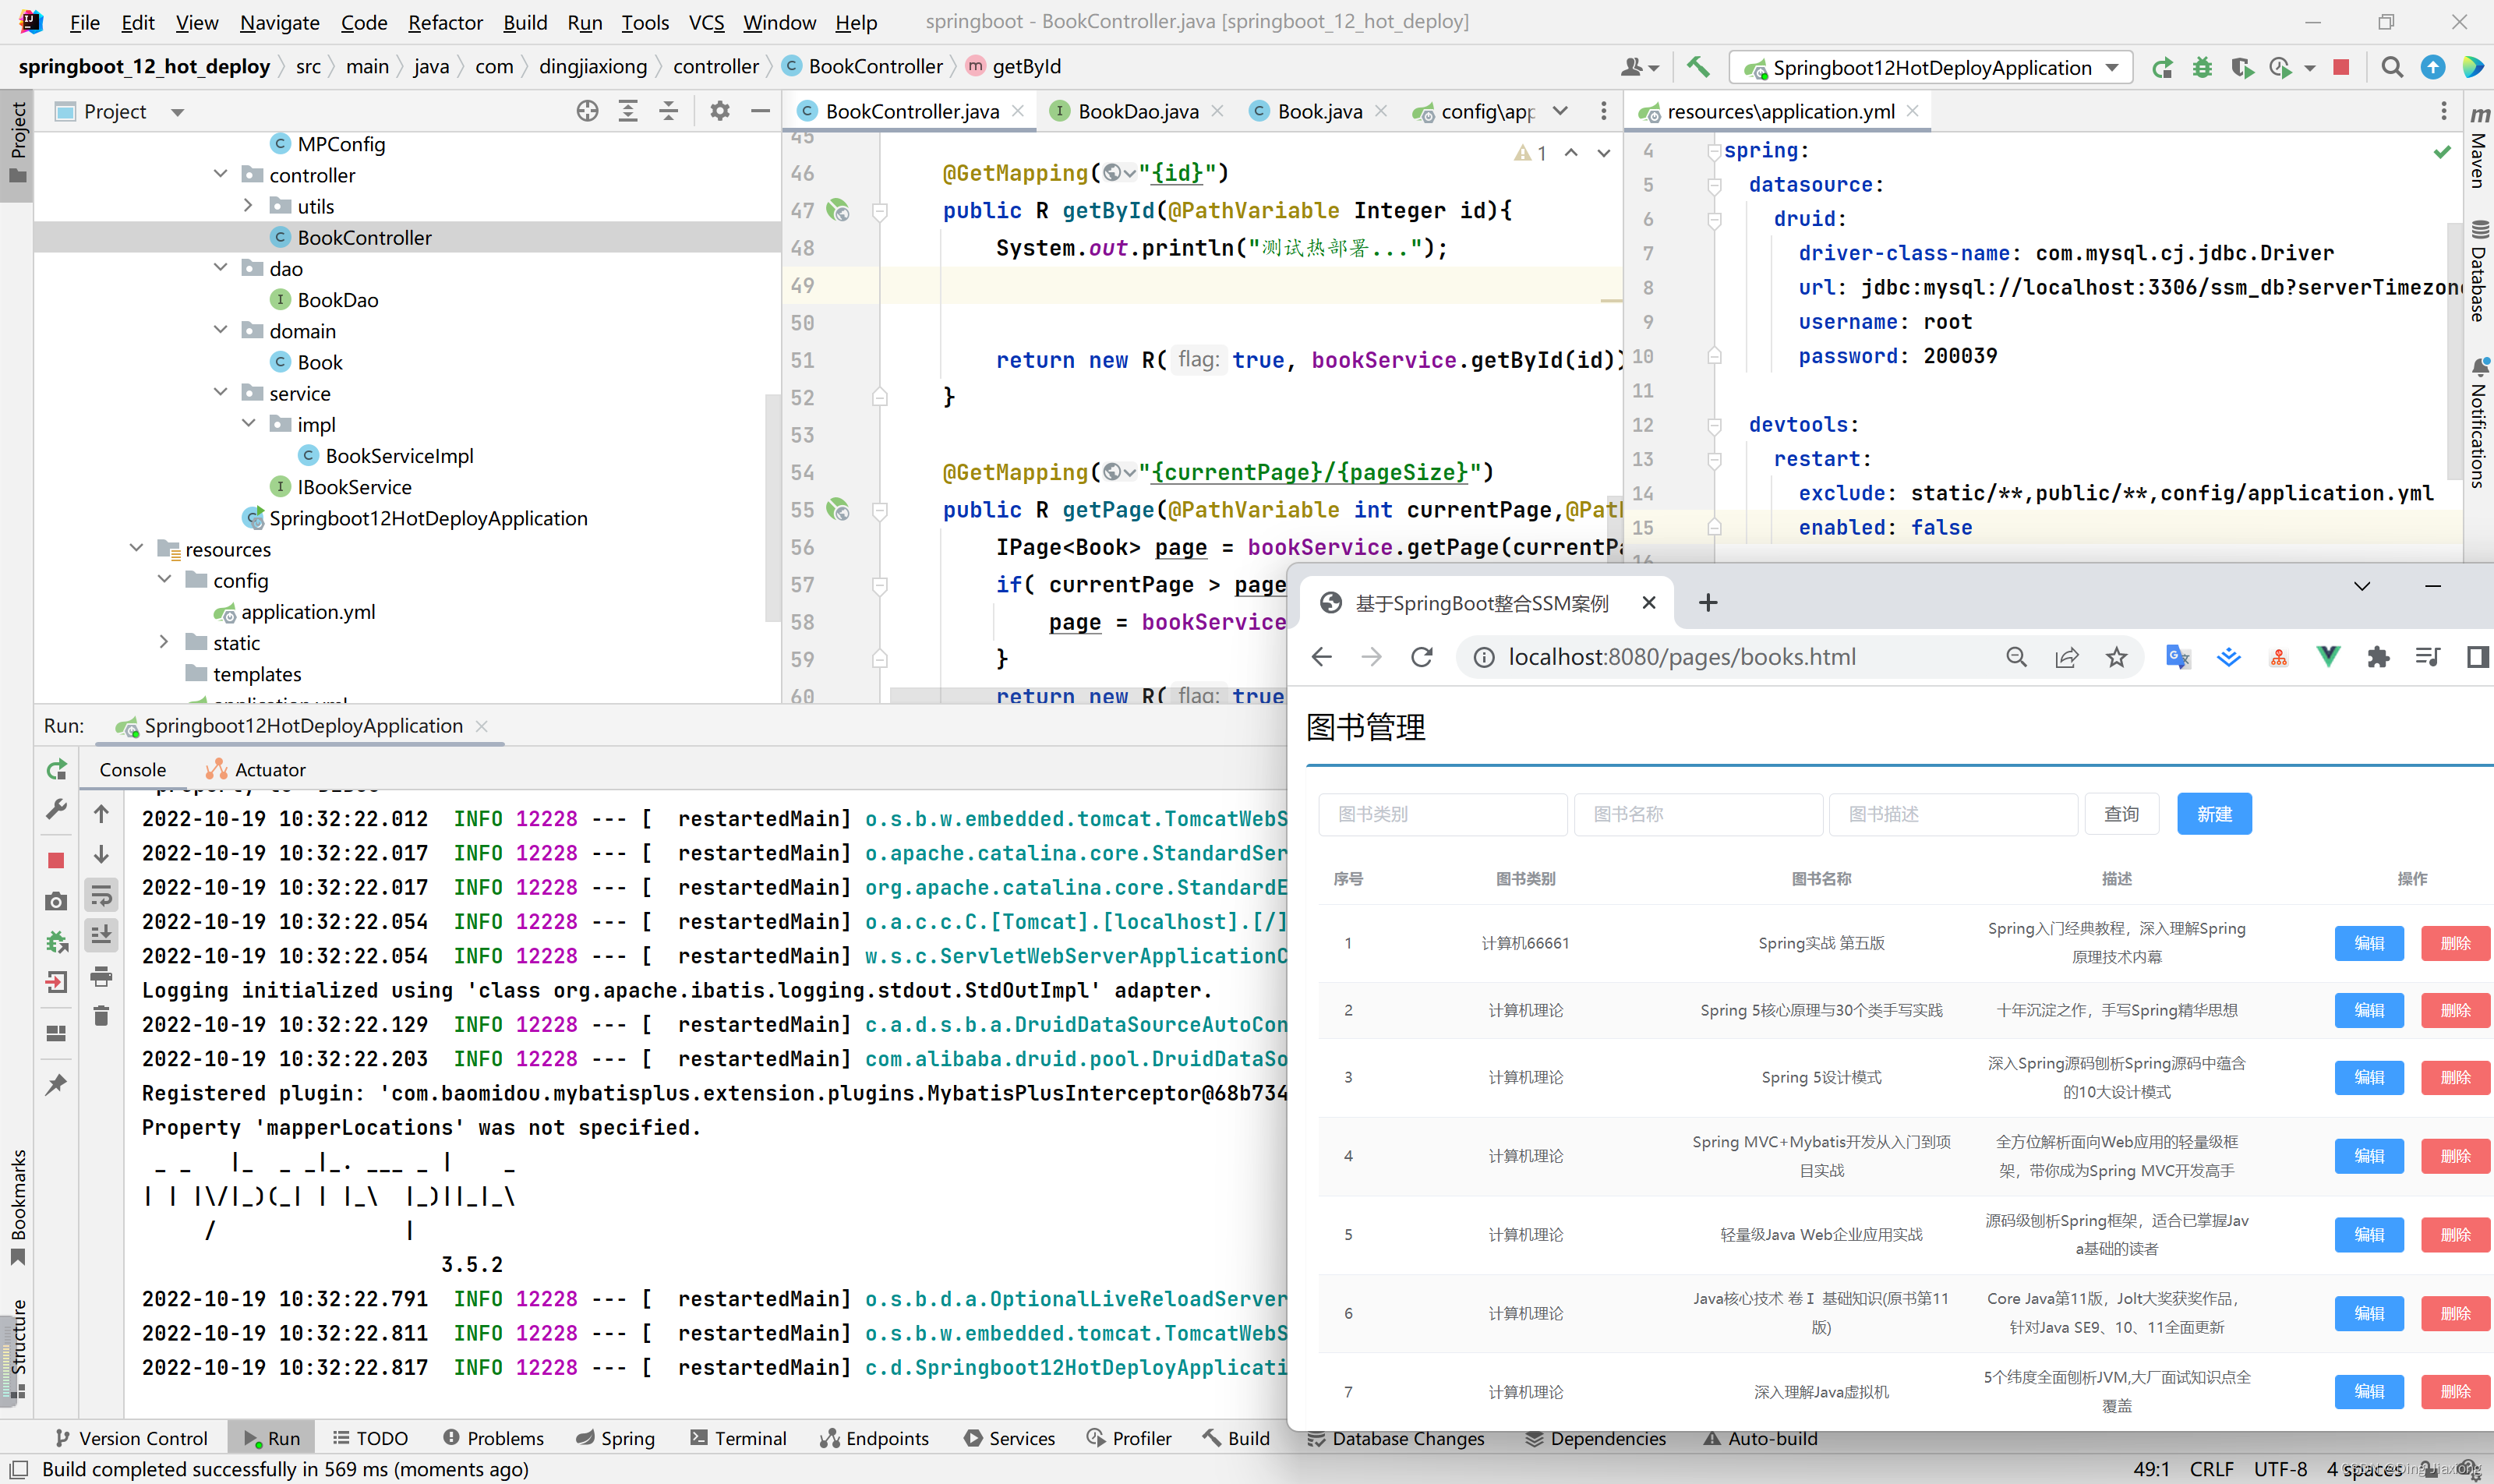Open Terminal tool window tab
Image resolution: width=2494 pixels, height=1484 pixels.
[x=737, y=1438]
